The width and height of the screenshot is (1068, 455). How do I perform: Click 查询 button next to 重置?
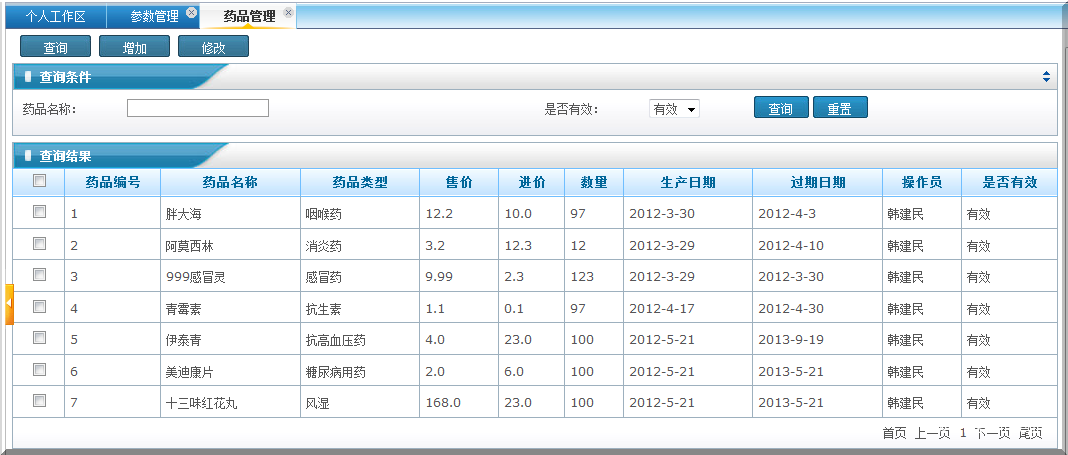click(x=780, y=109)
